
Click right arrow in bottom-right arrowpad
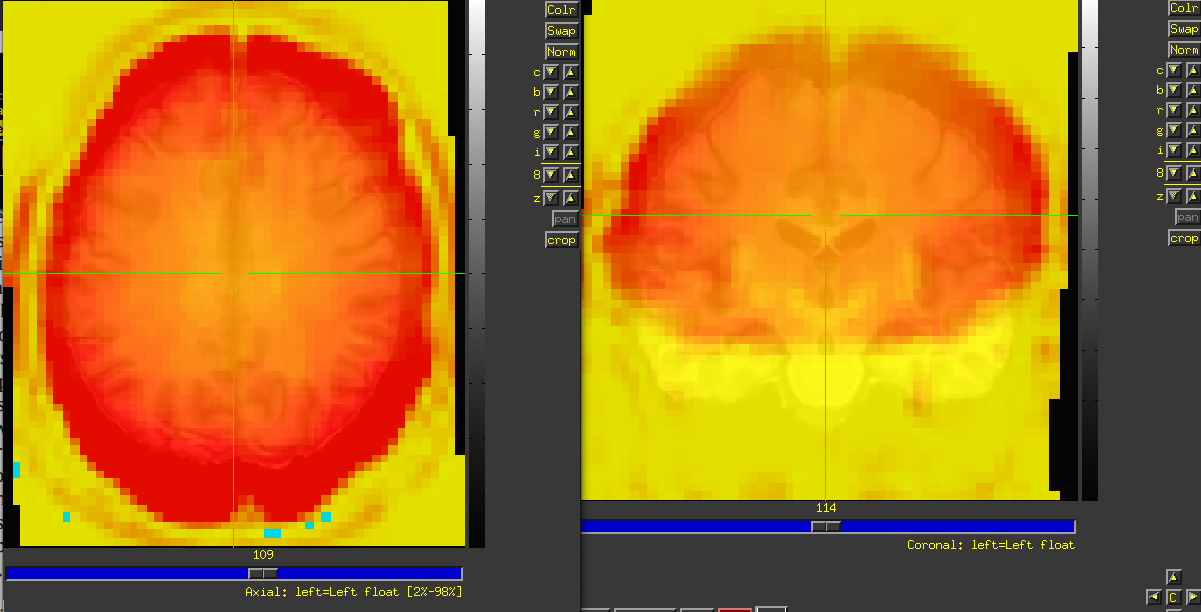(1192, 597)
